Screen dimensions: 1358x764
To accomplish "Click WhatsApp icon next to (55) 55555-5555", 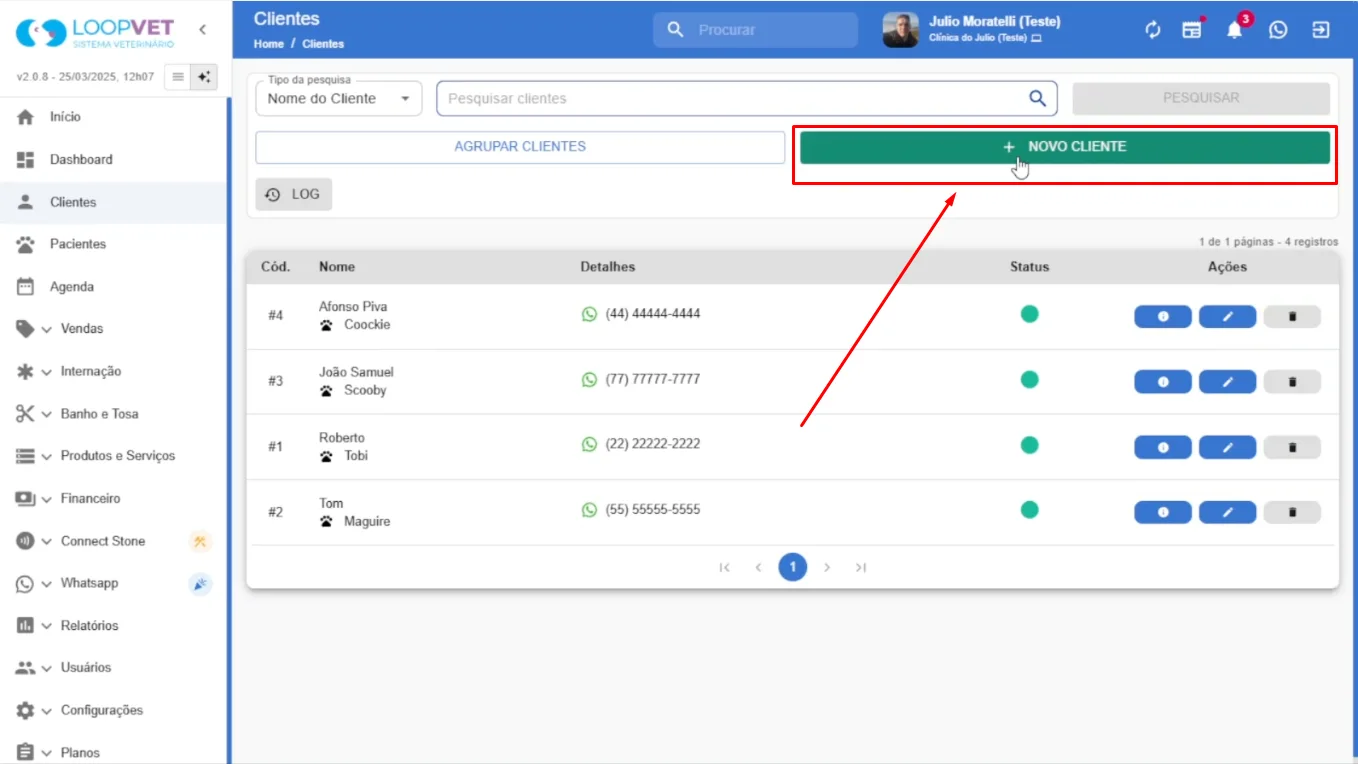I will 589,510.
